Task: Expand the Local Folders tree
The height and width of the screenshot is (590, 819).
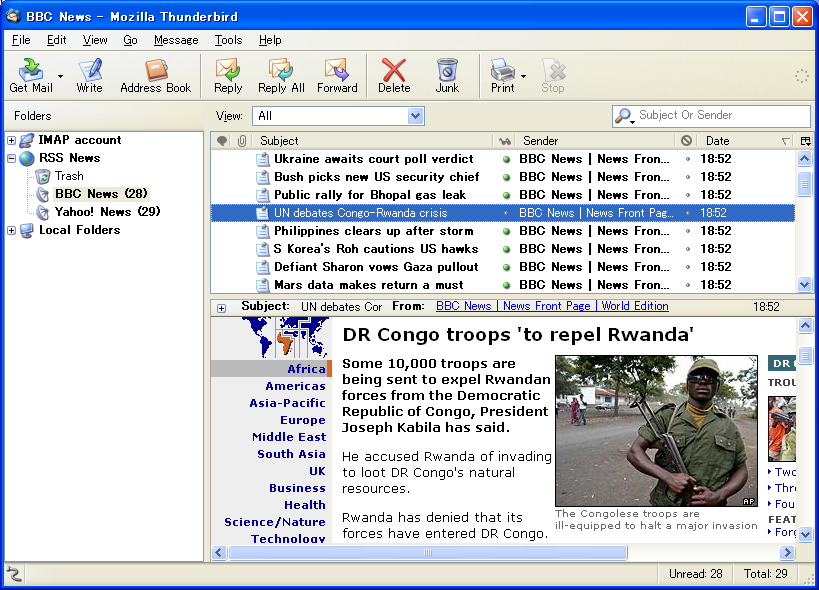Action: pos(11,230)
